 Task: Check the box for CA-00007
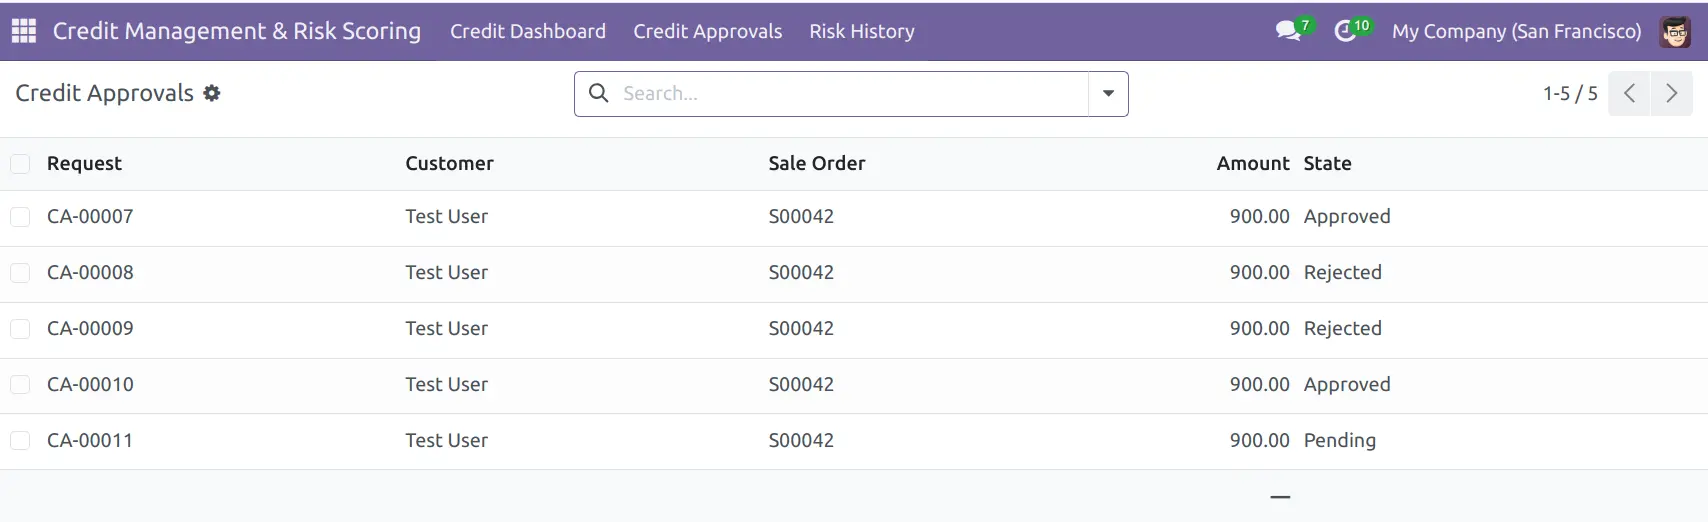pyautogui.click(x=20, y=216)
